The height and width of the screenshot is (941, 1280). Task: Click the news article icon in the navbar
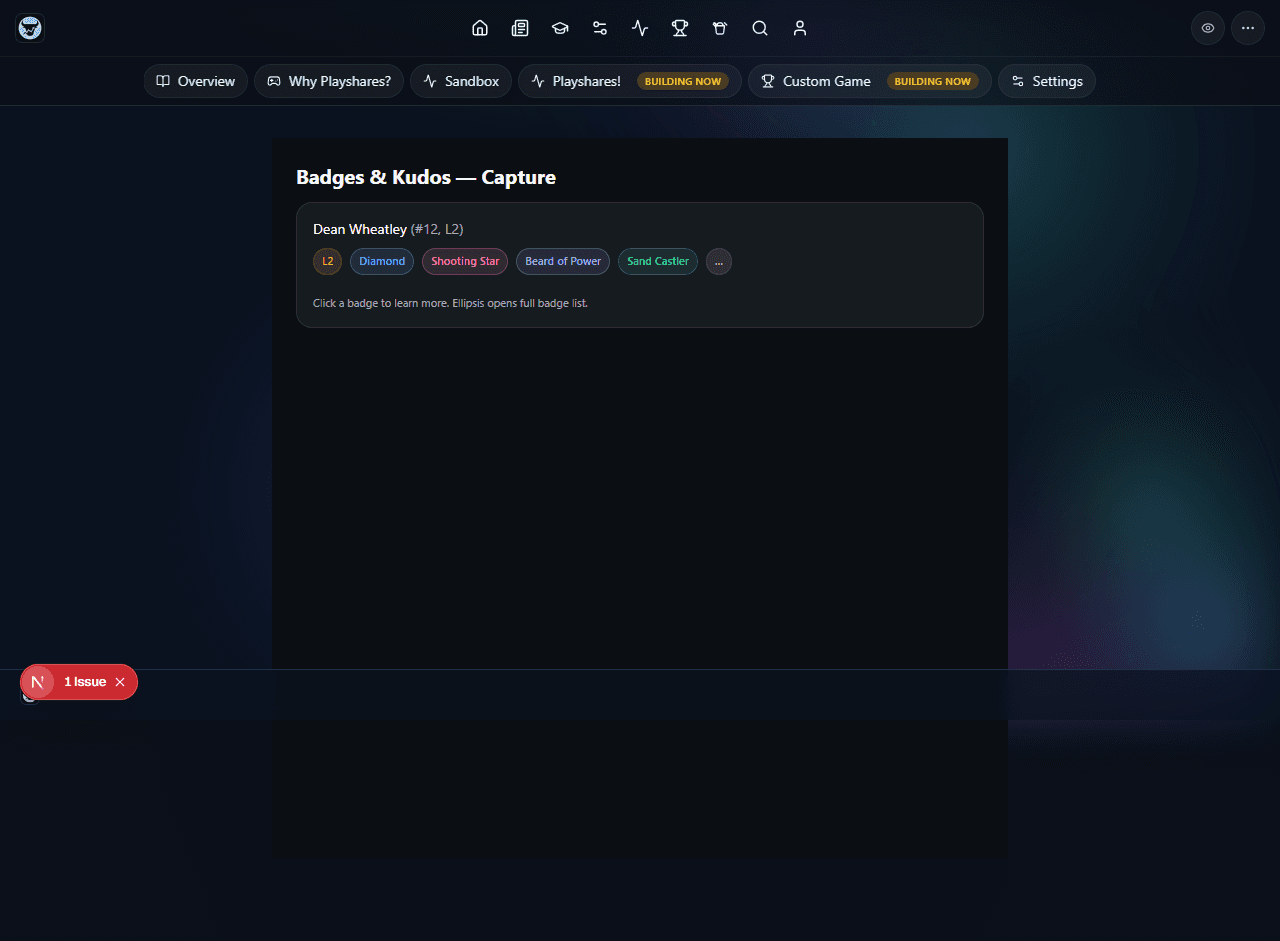tap(520, 28)
